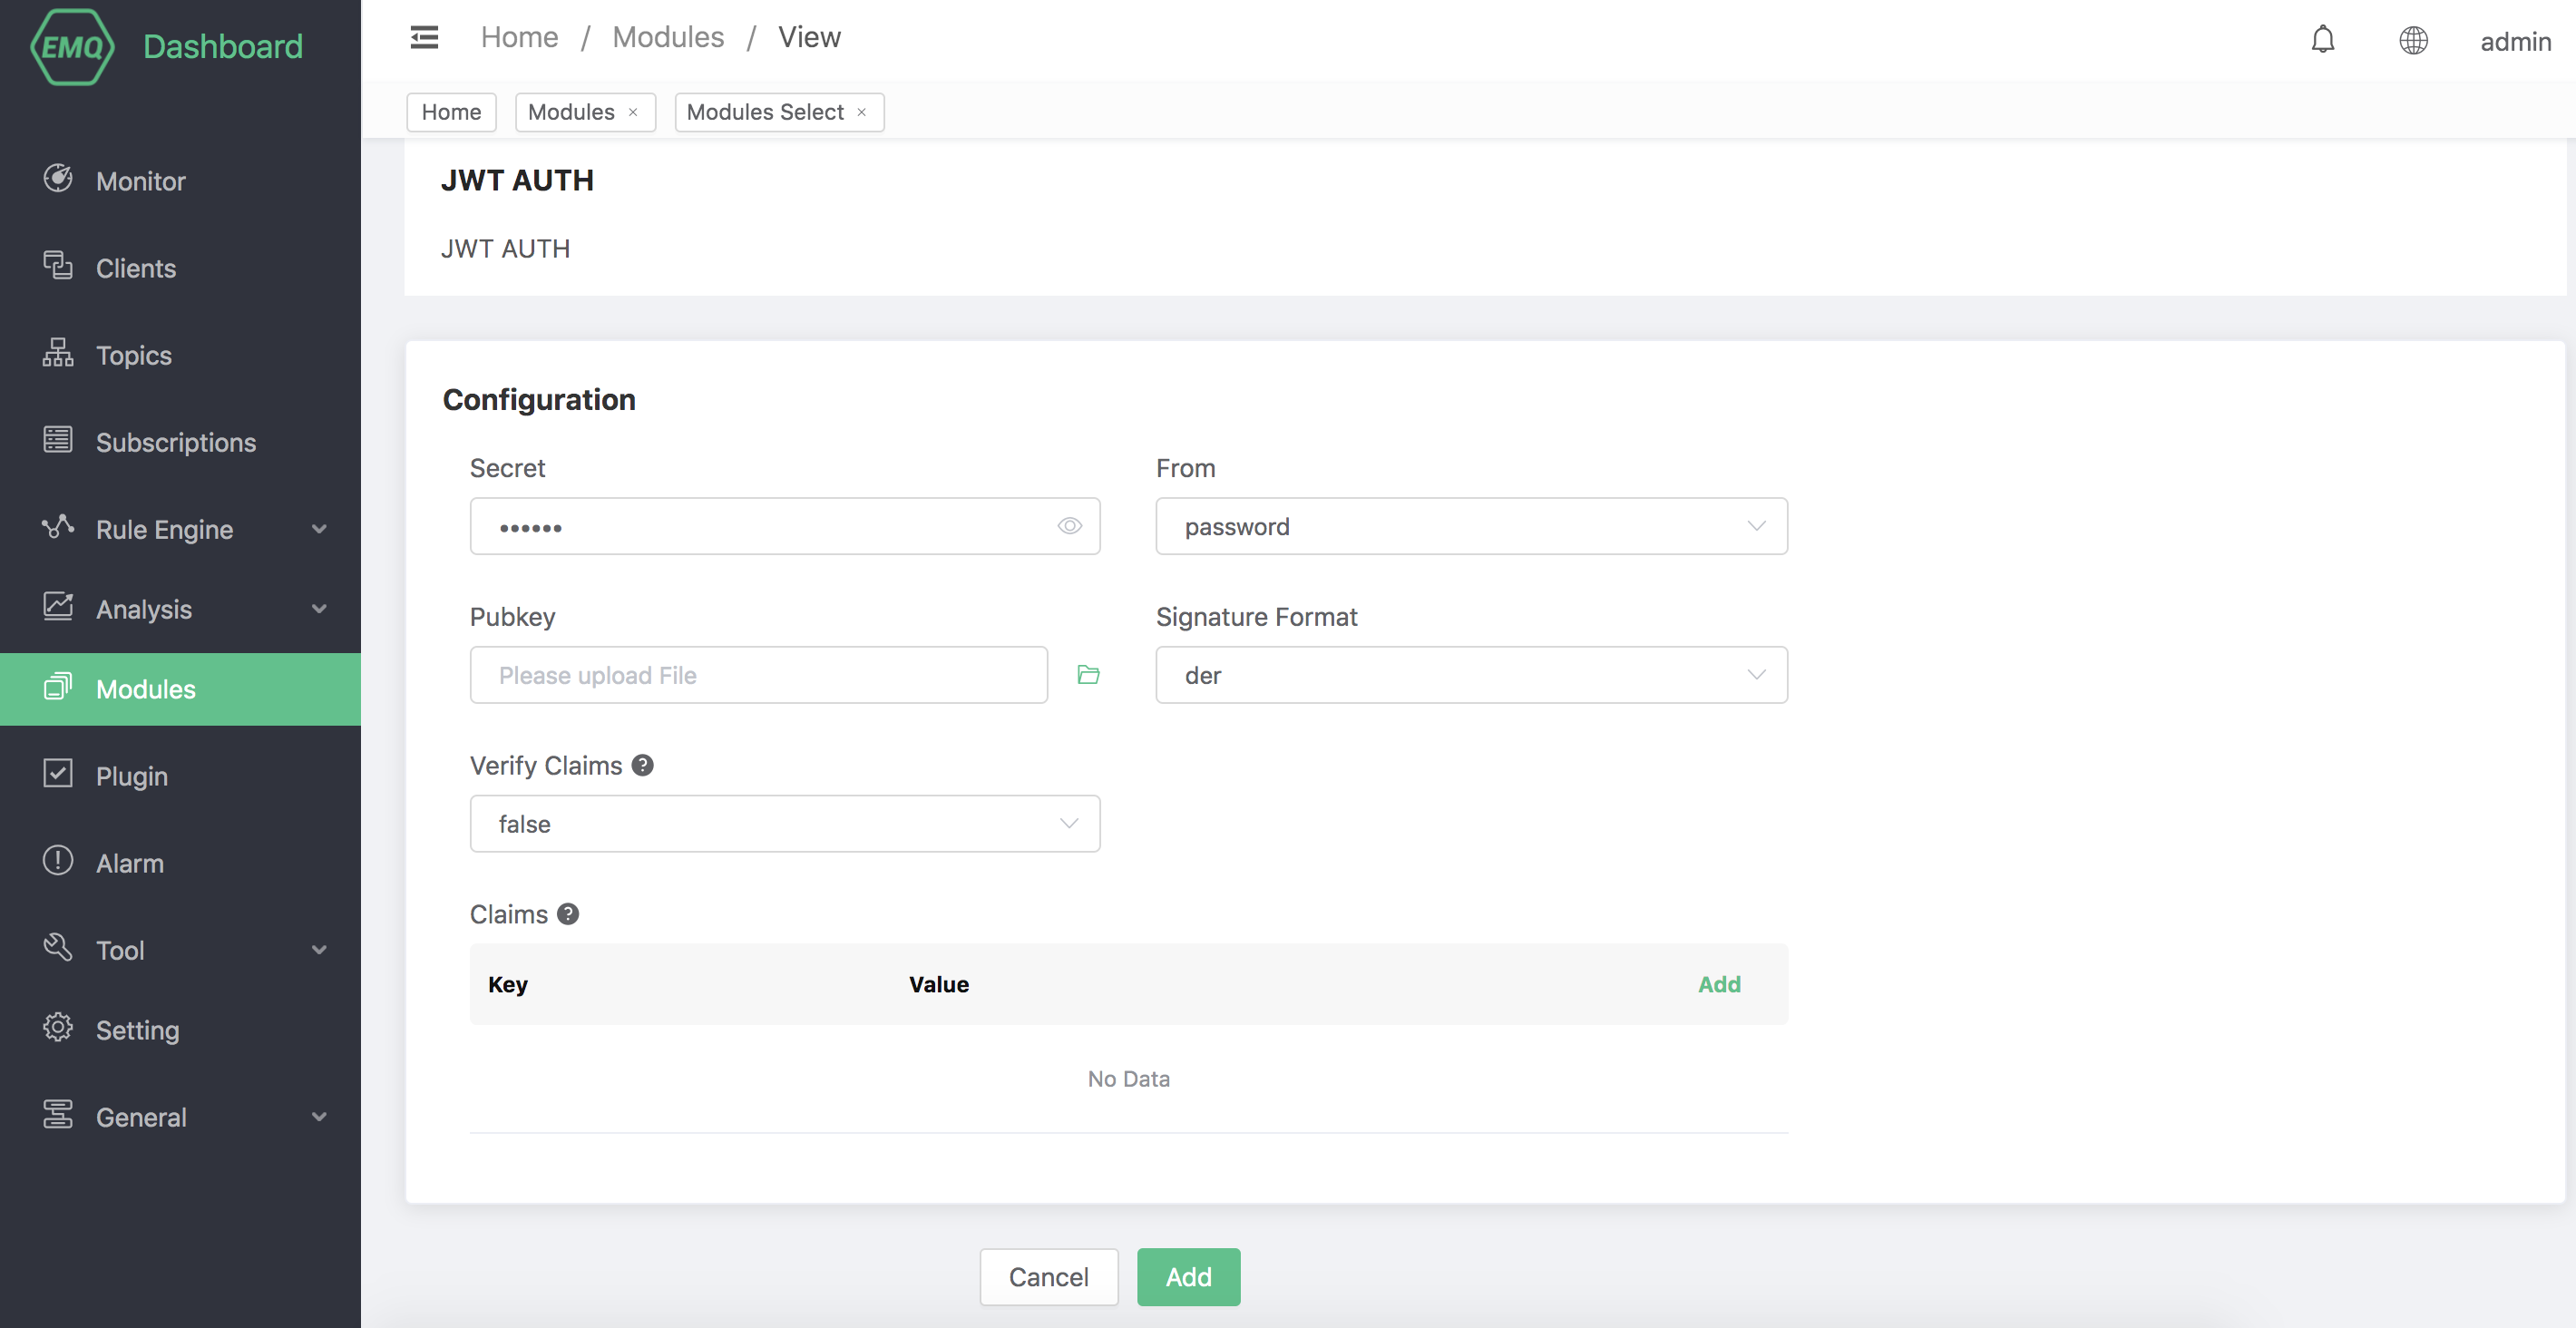Click the hamburger sidebar collapse icon
The height and width of the screenshot is (1328, 2576).
point(424,37)
